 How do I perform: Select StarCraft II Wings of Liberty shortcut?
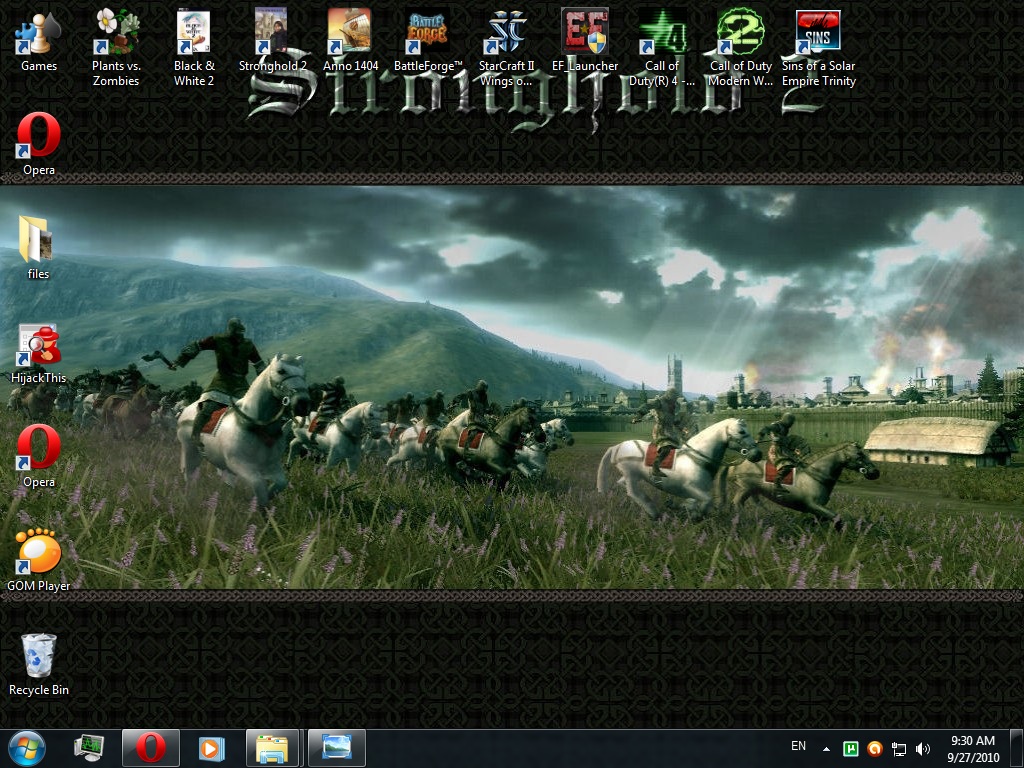[506, 47]
